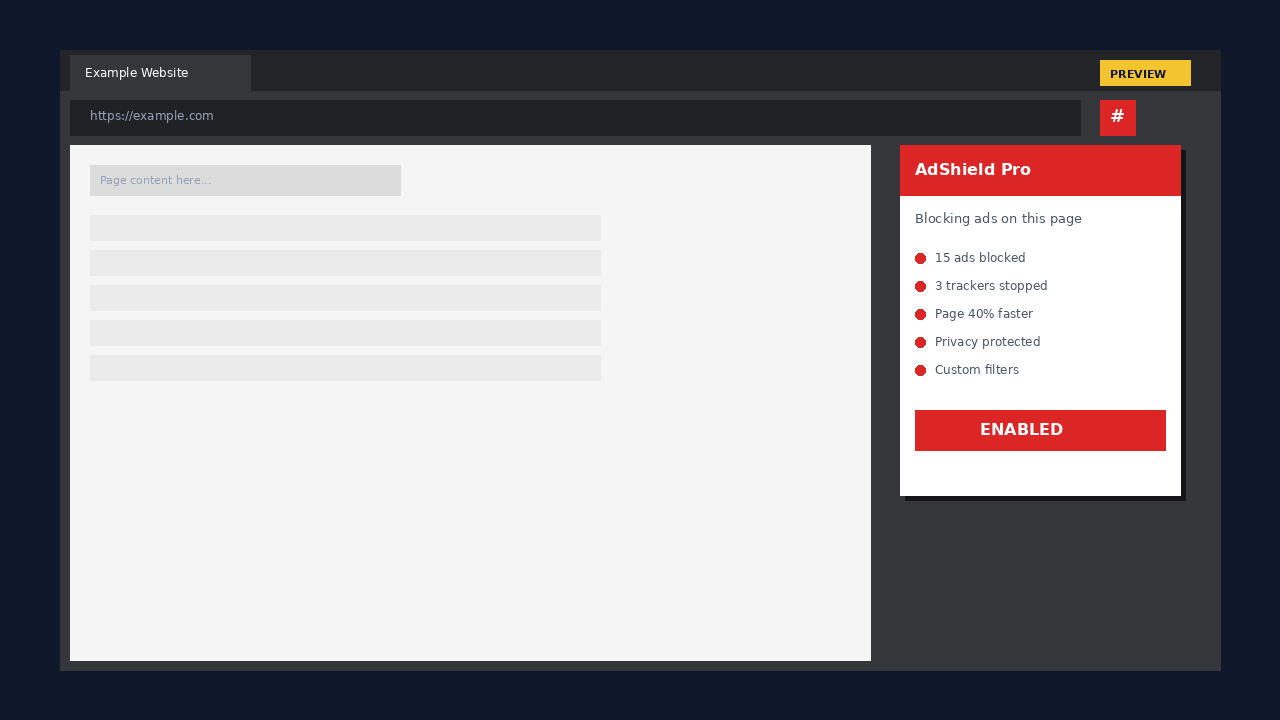Click the red bullet beside Page 40% faster
The image size is (1280, 720).
[x=920, y=313]
